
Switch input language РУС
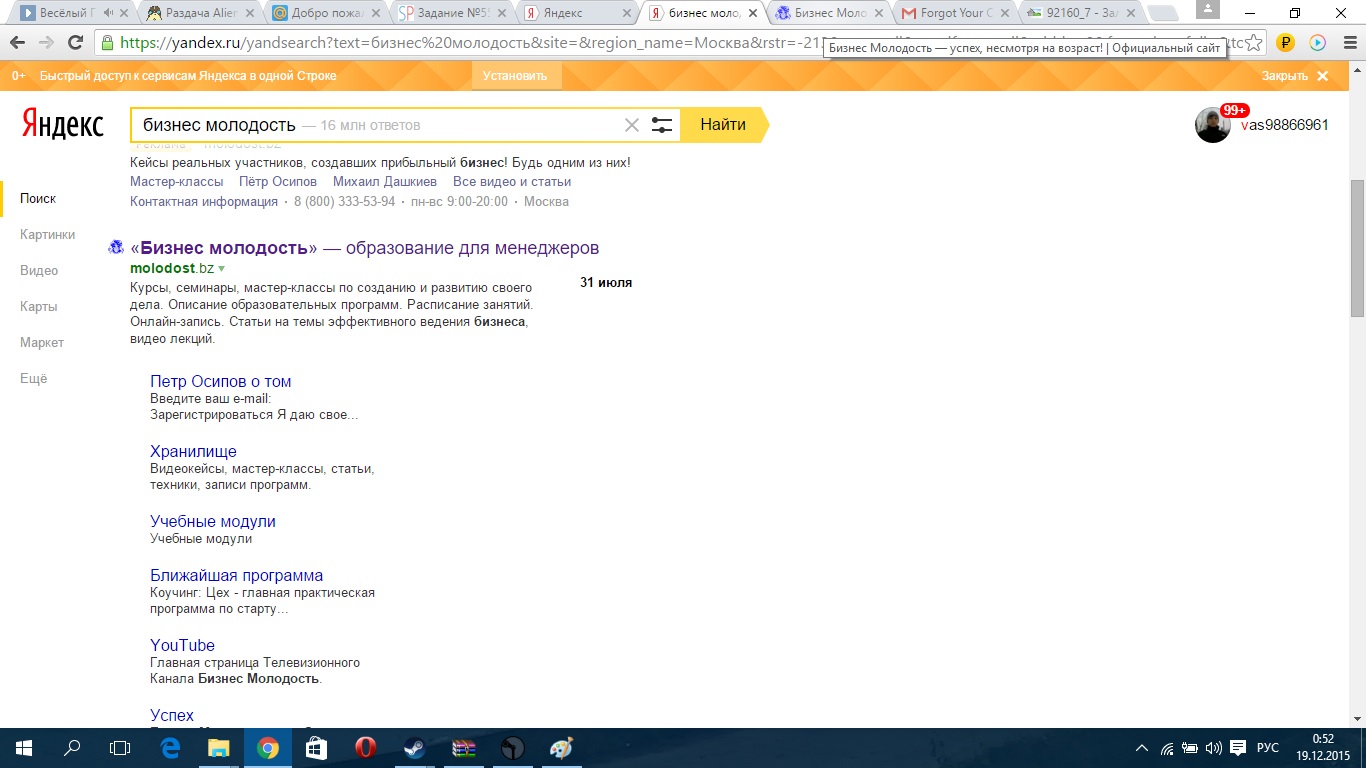tap(1268, 747)
